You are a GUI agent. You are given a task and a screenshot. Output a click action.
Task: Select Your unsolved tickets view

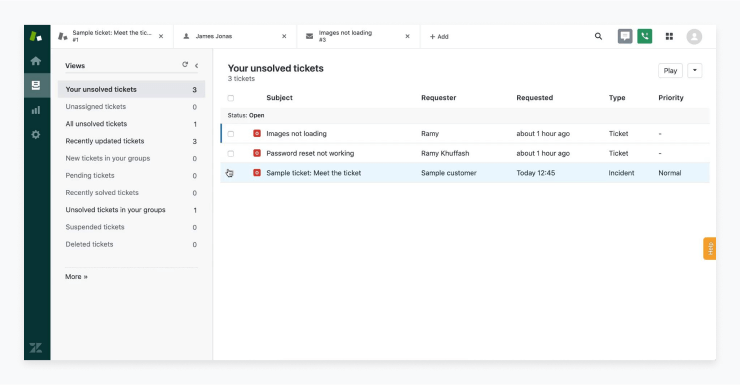point(131,90)
